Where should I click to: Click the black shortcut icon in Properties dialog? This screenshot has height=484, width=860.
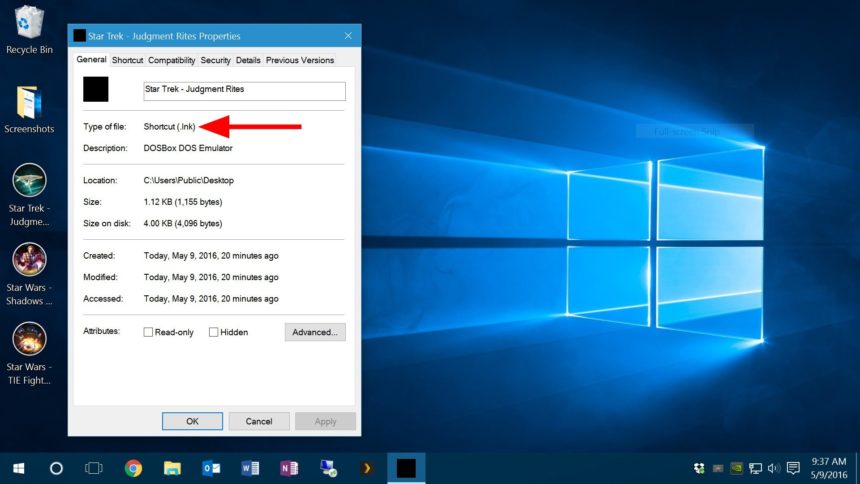tap(95, 89)
